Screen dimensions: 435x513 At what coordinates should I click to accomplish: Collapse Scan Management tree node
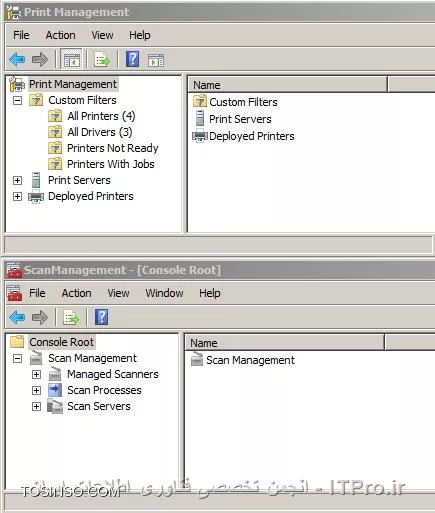(17, 359)
